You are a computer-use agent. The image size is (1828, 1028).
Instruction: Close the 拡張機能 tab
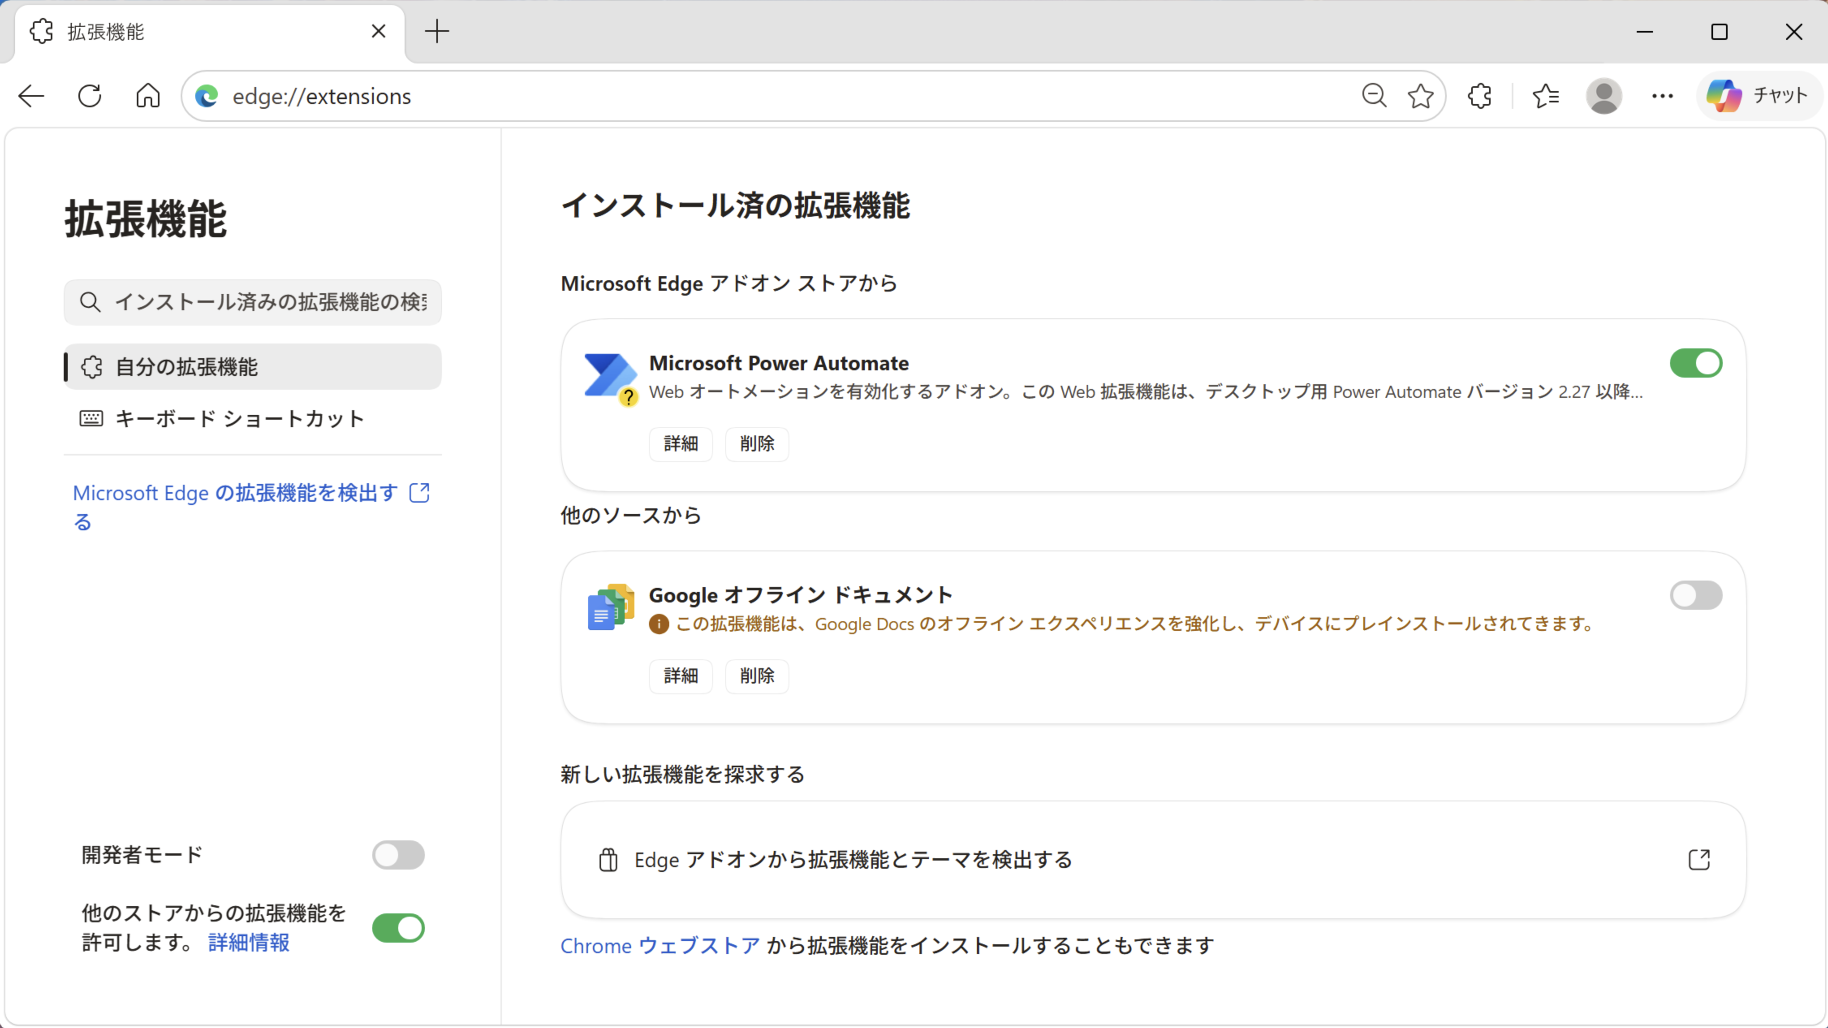click(x=379, y=32)
